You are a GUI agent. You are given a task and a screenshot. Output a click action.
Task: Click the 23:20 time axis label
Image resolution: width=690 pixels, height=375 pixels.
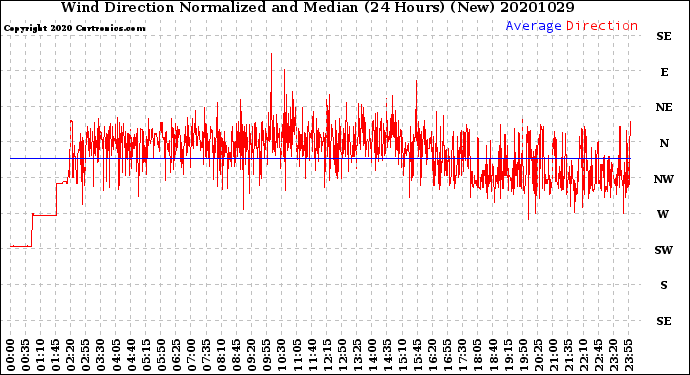[x=613, y=355]
